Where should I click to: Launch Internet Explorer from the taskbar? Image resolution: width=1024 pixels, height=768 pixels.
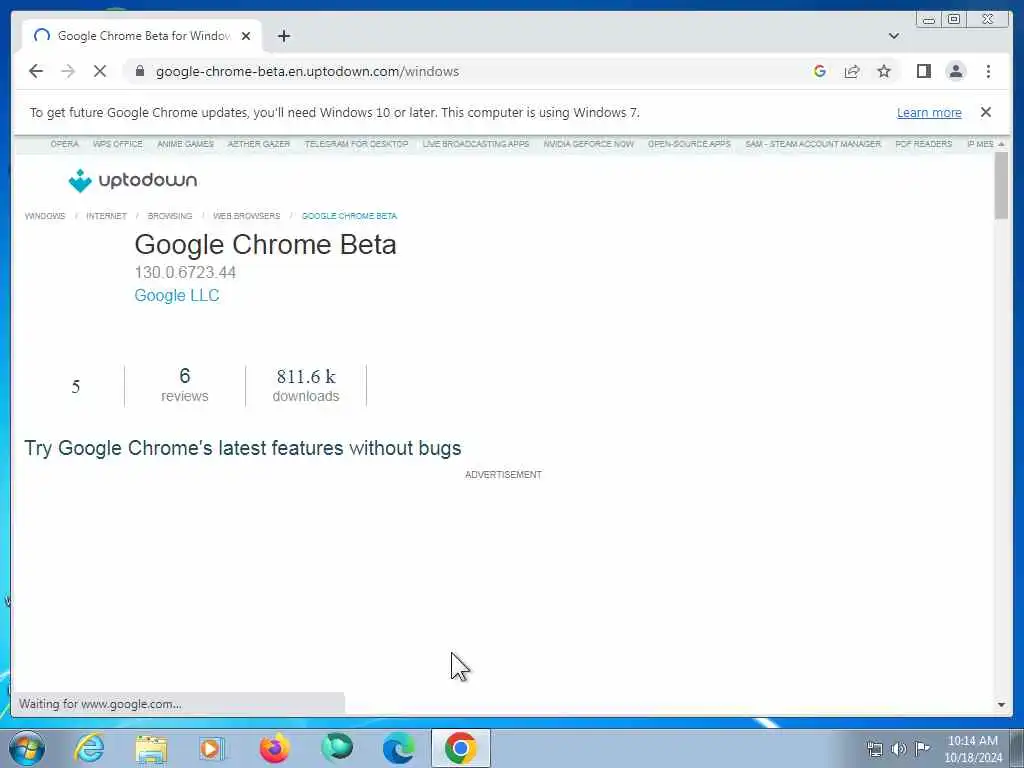pyautogui.click(x=89, y=748)
